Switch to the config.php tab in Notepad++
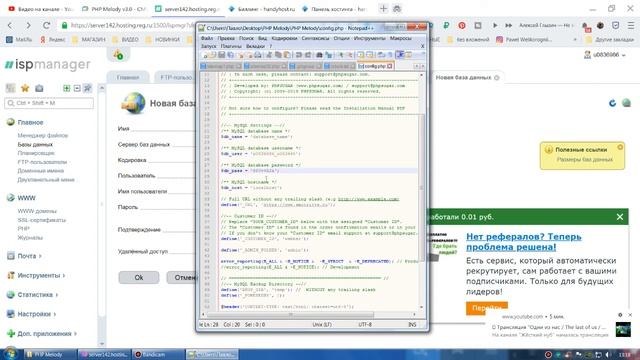 pos(375,66)
